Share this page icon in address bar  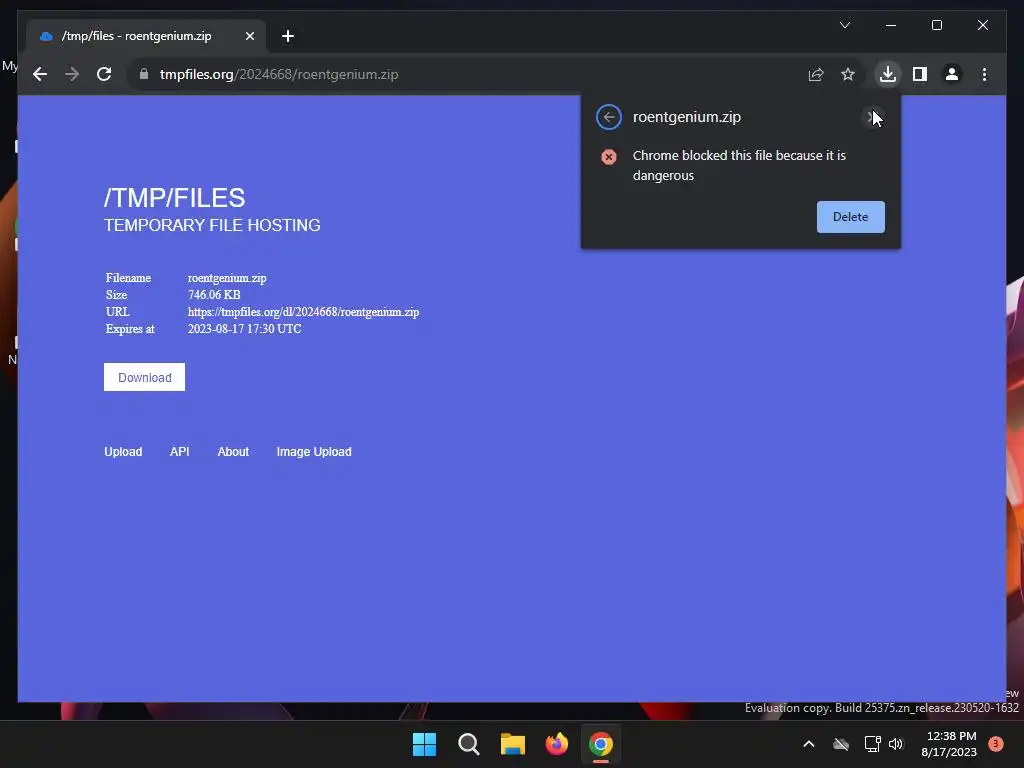[x=816, y=74]
